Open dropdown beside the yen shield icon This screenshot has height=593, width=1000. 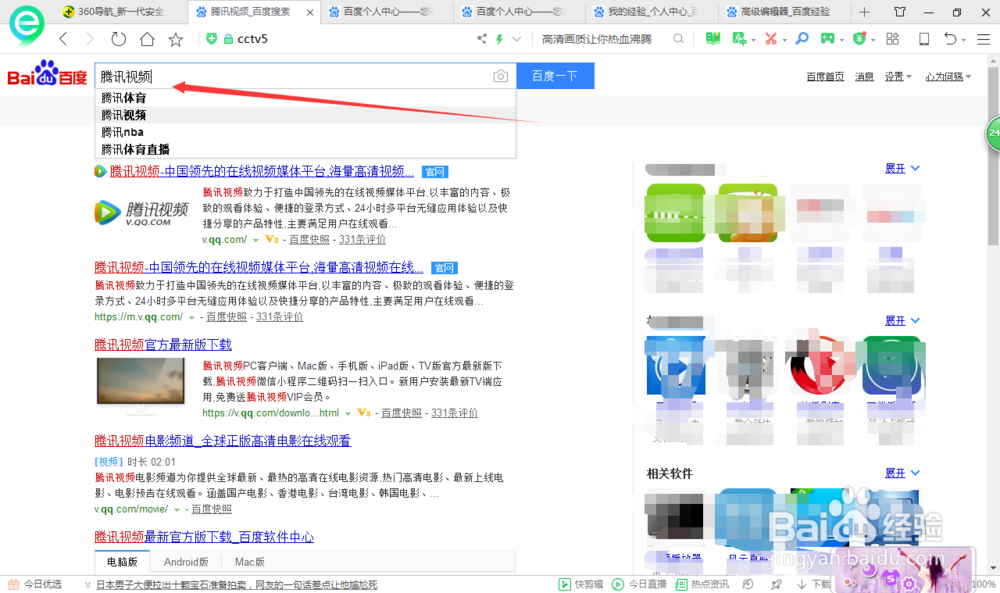pyautogui.click(x=872, y=40)
